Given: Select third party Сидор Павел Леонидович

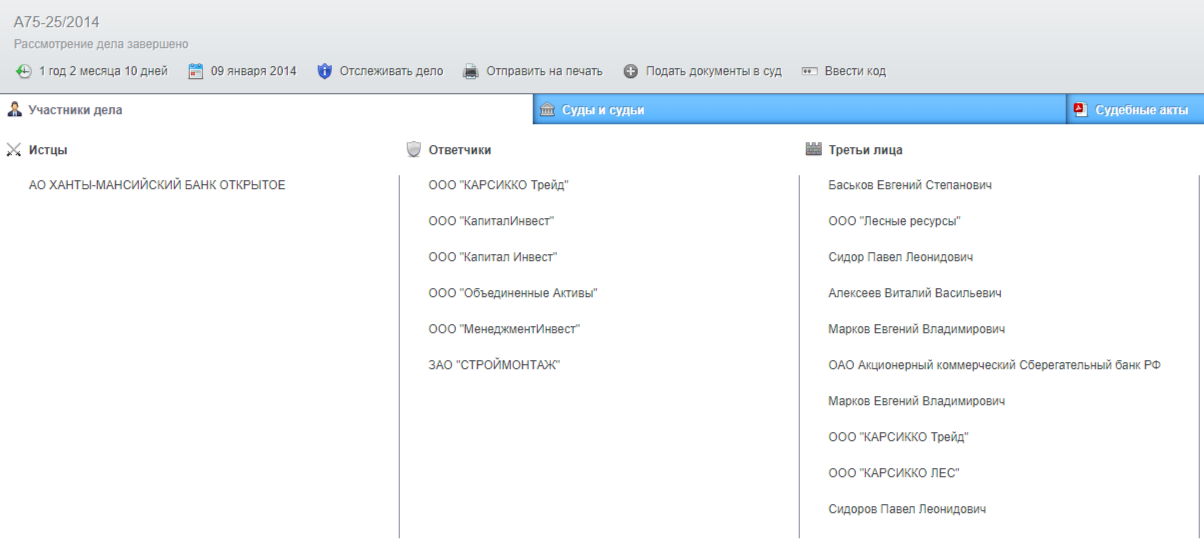Looking at the screenshot, I should [x=901, y=257].
